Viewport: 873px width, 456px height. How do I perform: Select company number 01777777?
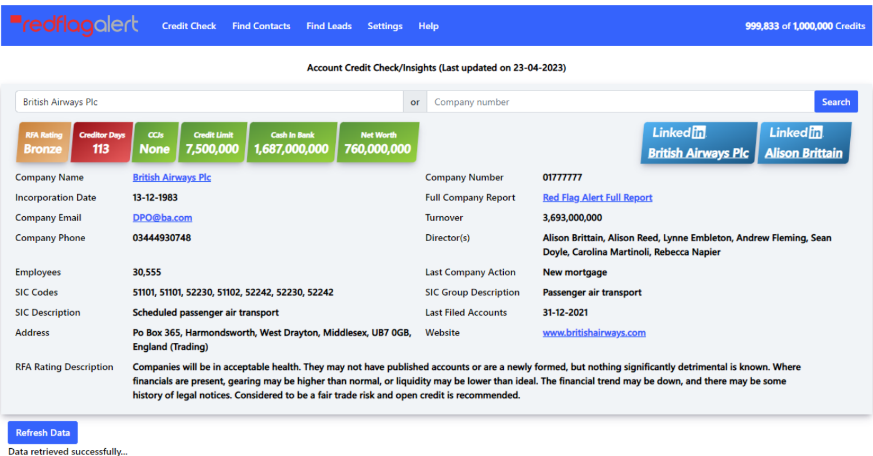(x=562, y=178)
